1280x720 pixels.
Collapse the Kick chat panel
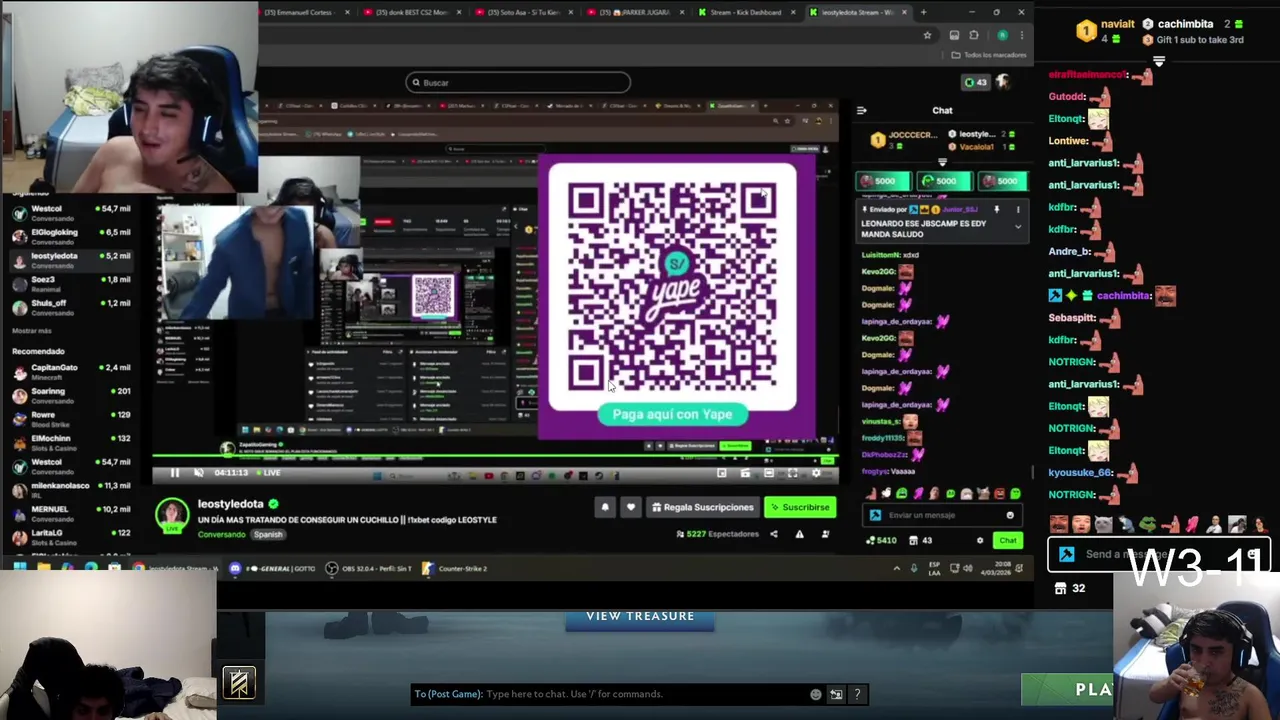tap(862, 110)
